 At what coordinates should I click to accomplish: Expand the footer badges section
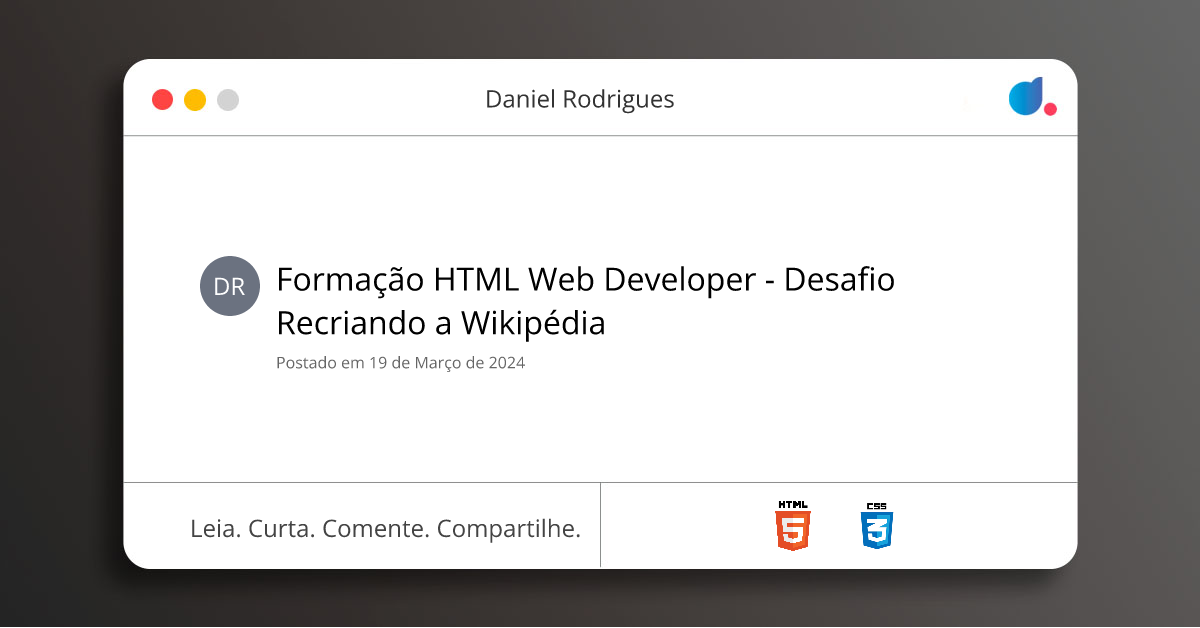coord(838,525)
